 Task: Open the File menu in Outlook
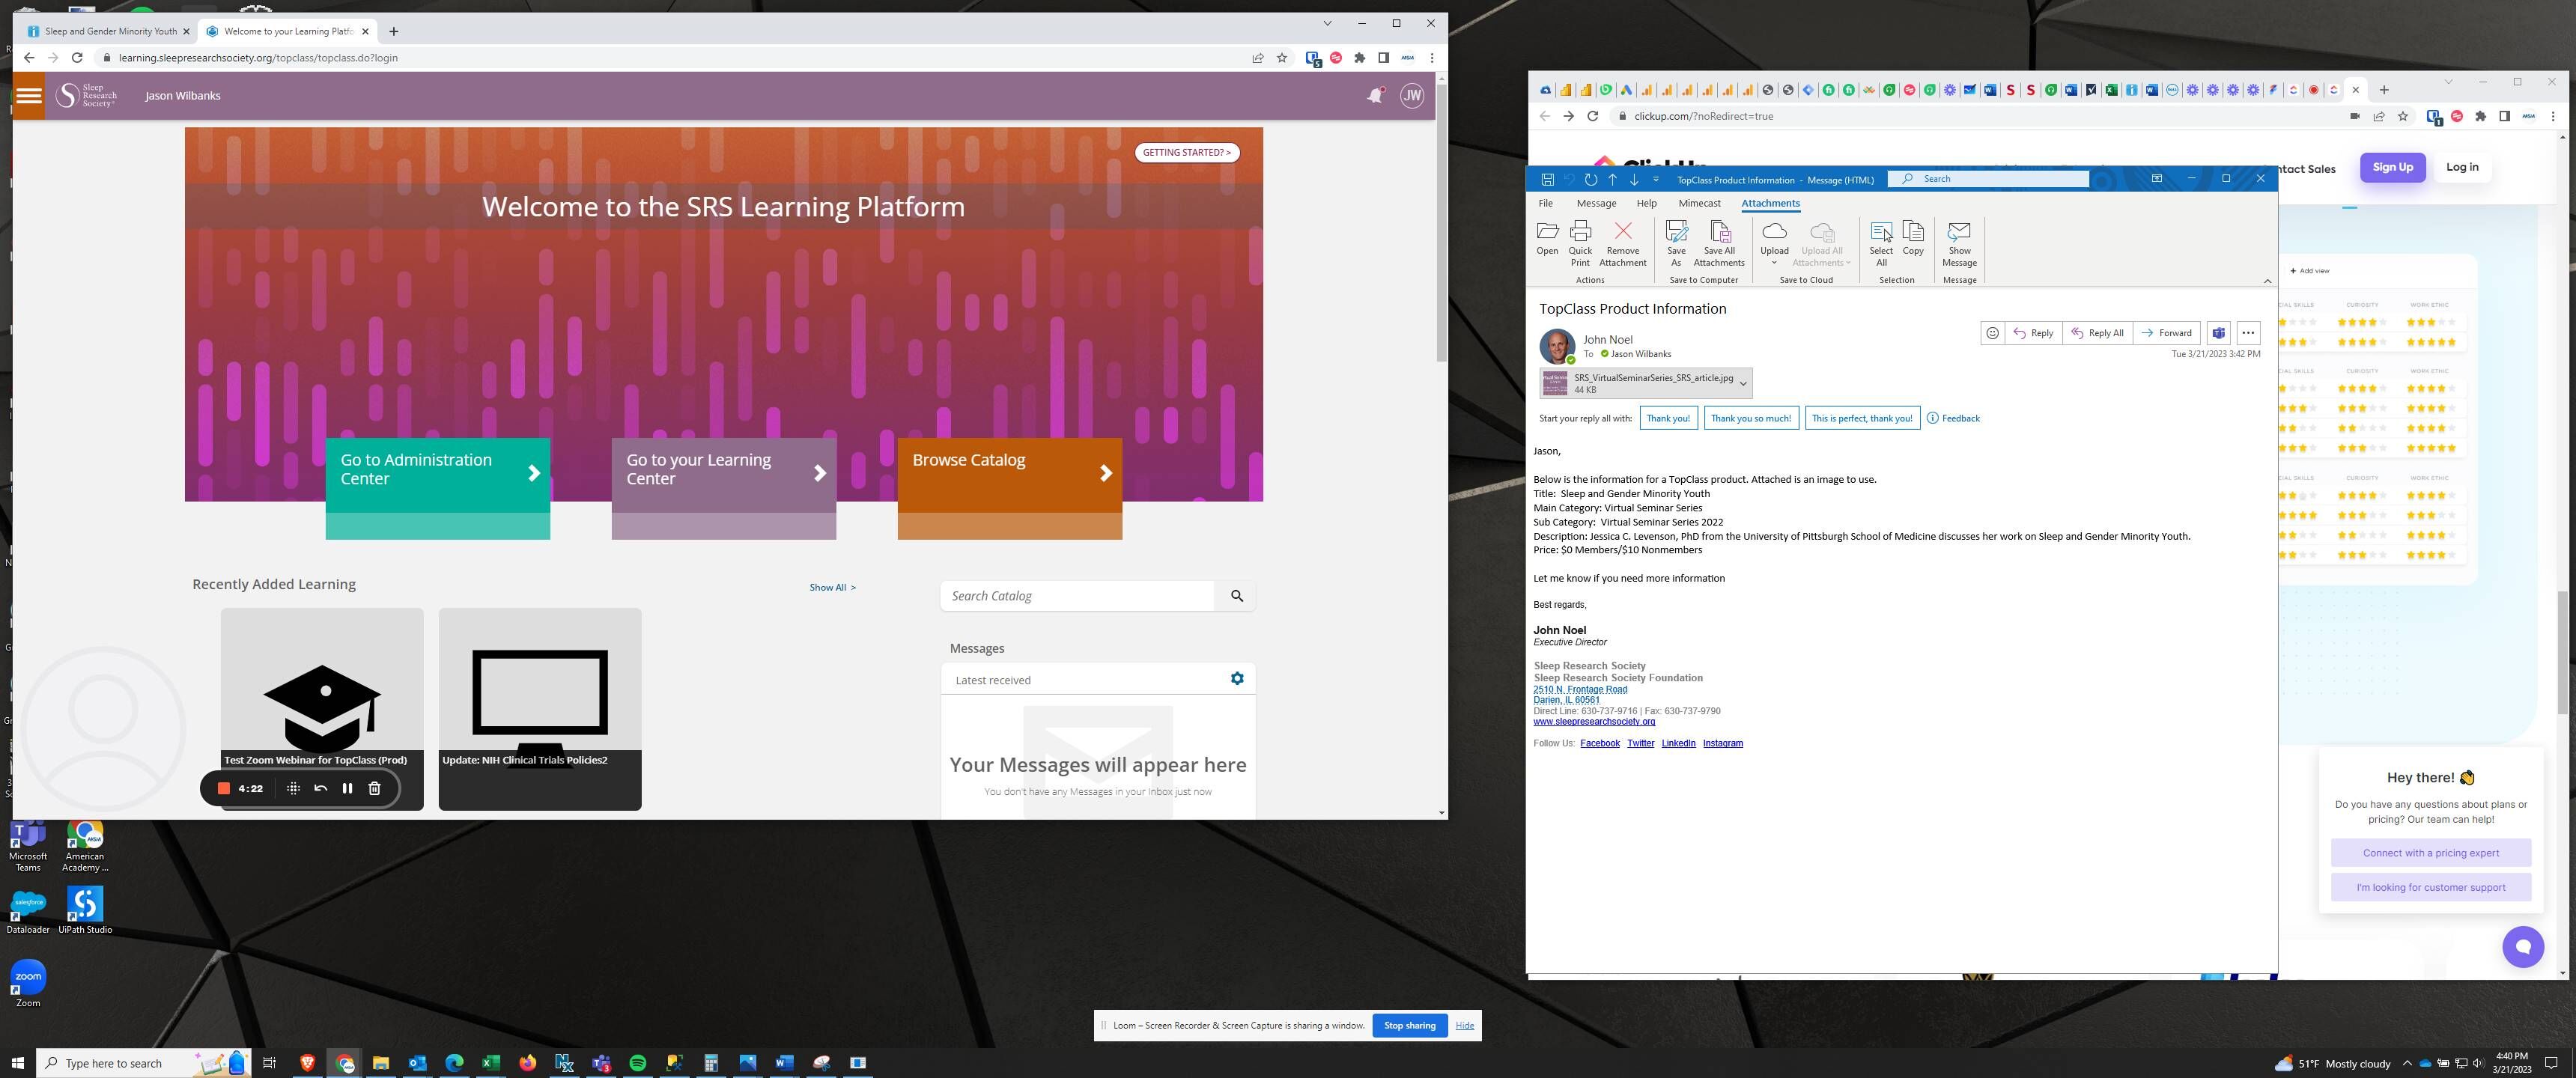1545,203
